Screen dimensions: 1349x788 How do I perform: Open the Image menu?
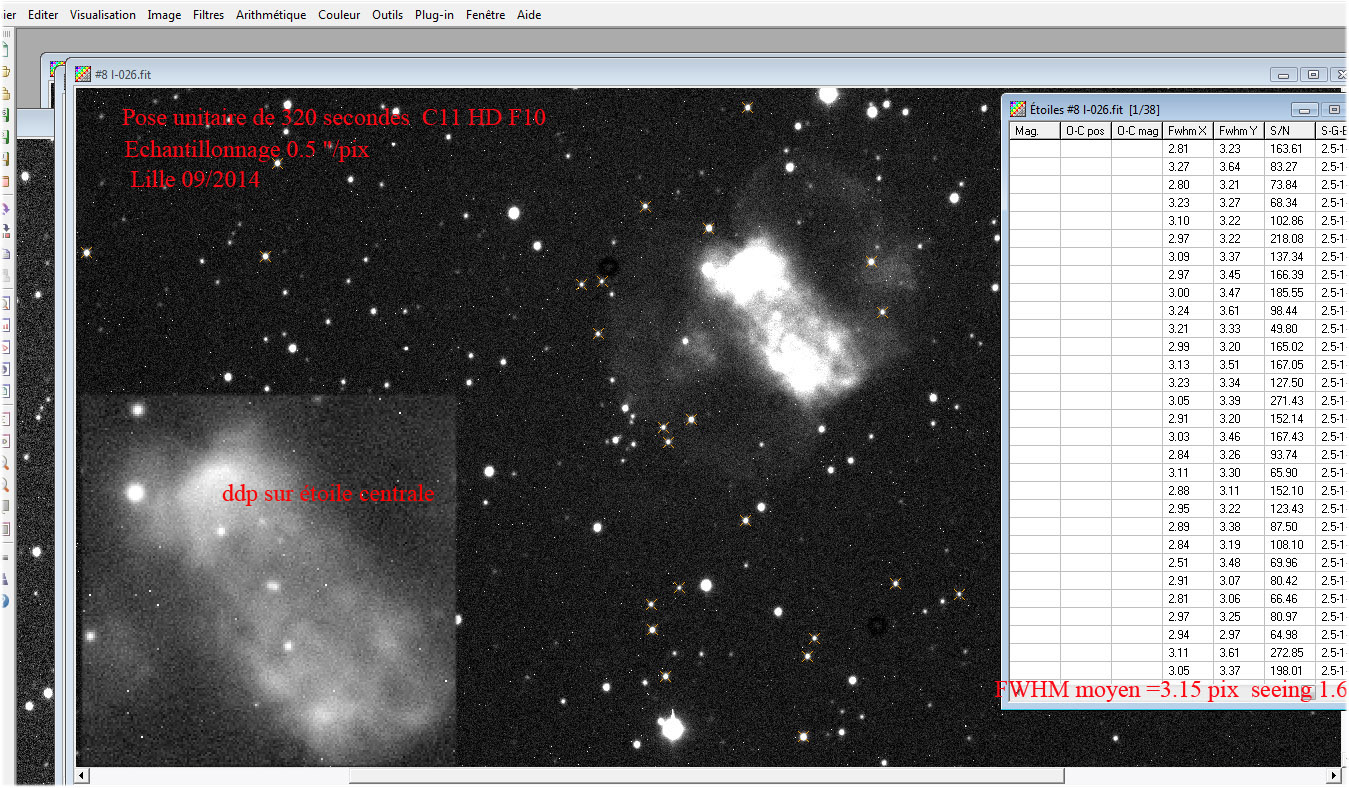tap(164, 15)
